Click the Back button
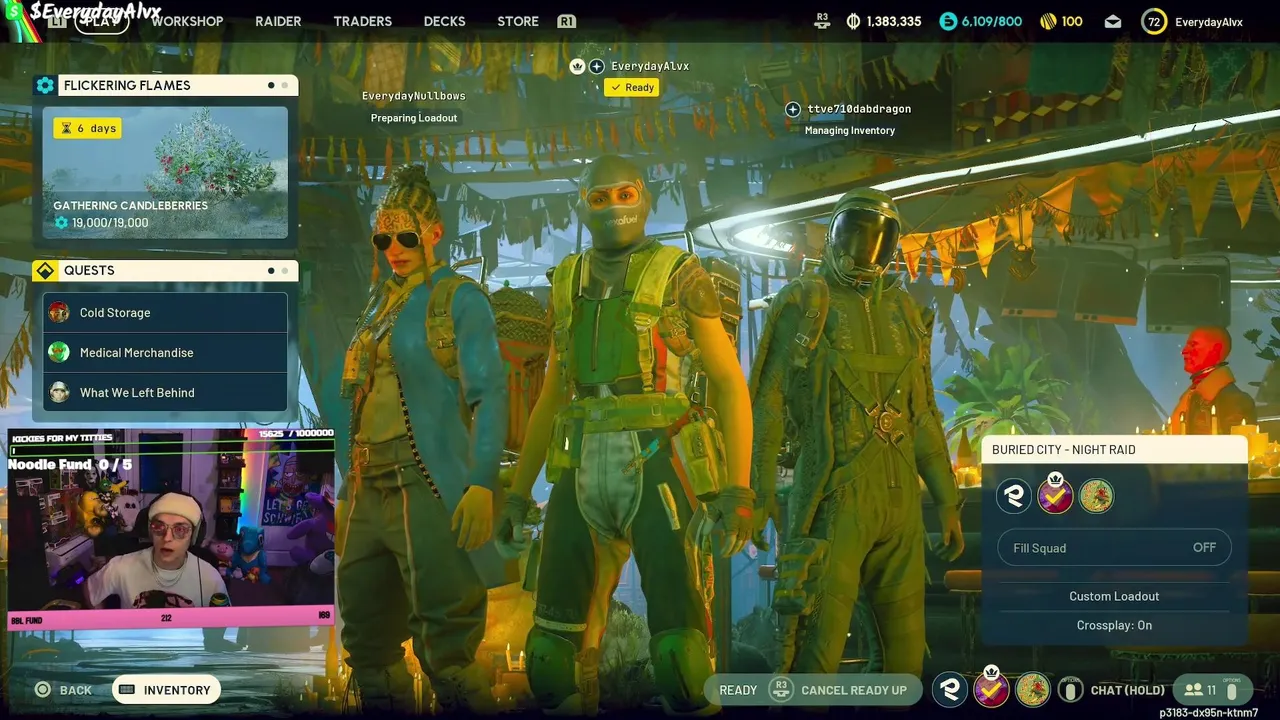The image size is (1280, 720). point(63,690)
